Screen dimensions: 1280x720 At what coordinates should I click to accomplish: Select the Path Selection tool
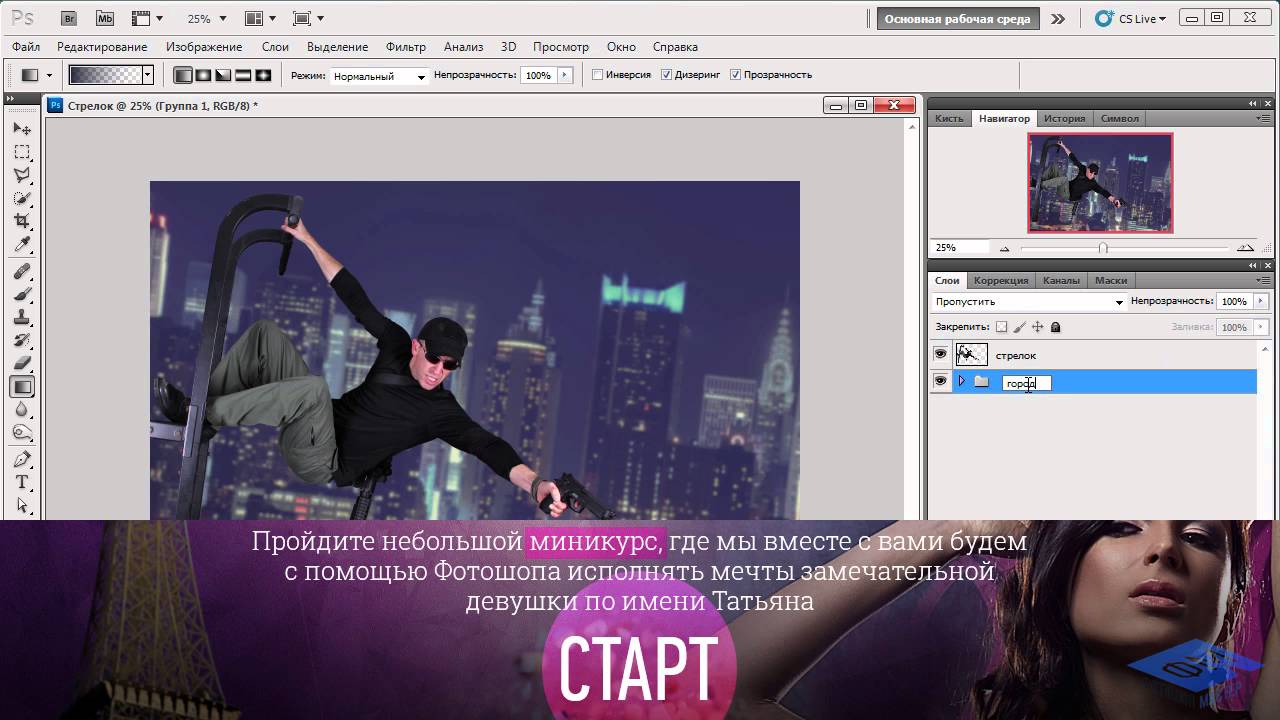(x=21, y=505)
